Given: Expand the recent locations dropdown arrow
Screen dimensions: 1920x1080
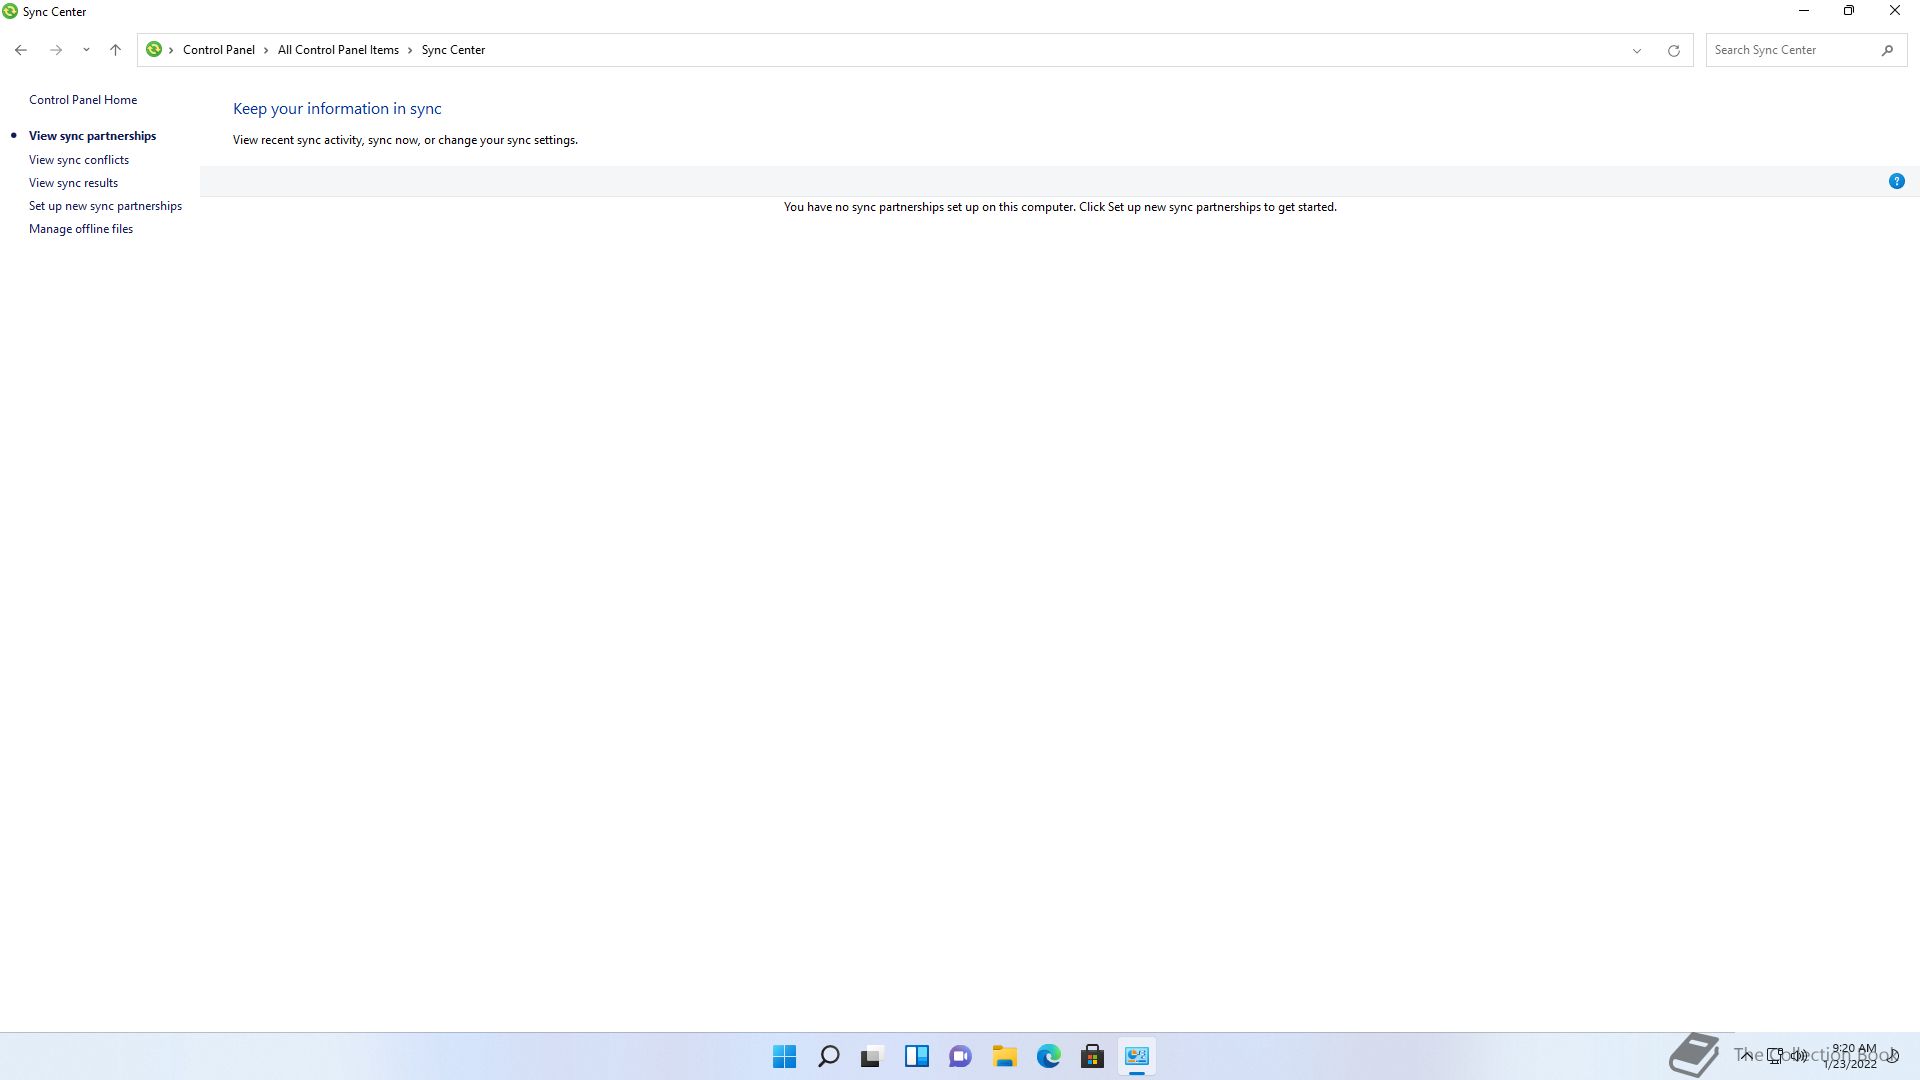Looking at the screenshot, I should [86, 50].
